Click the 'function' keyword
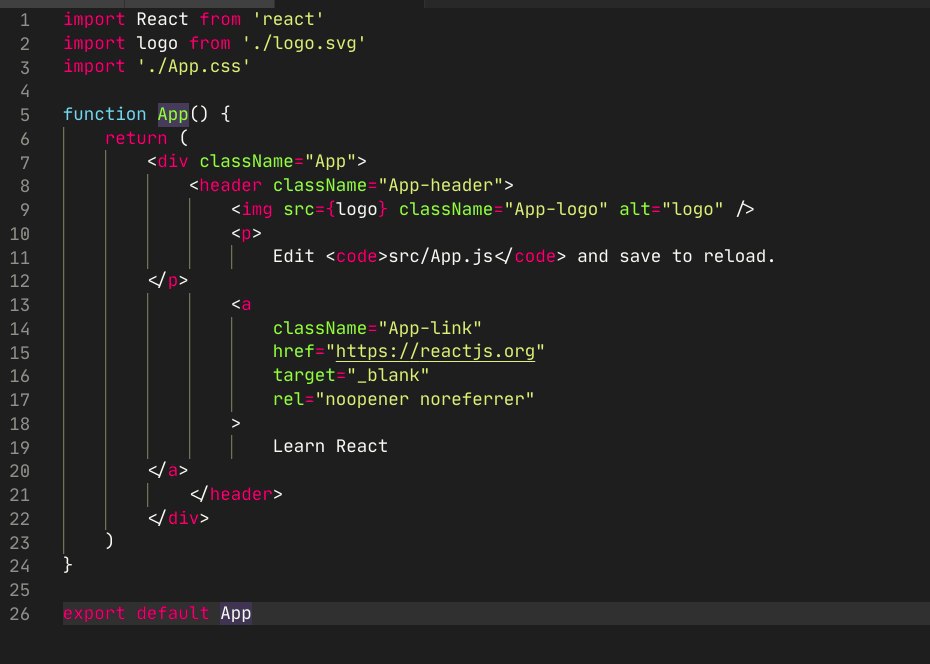Screen dimensions: 930x664 pyautogui.click(x=104, y=114)
